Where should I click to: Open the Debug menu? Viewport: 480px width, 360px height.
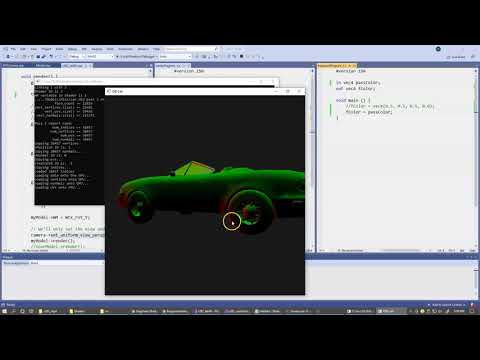pos(72,49)
